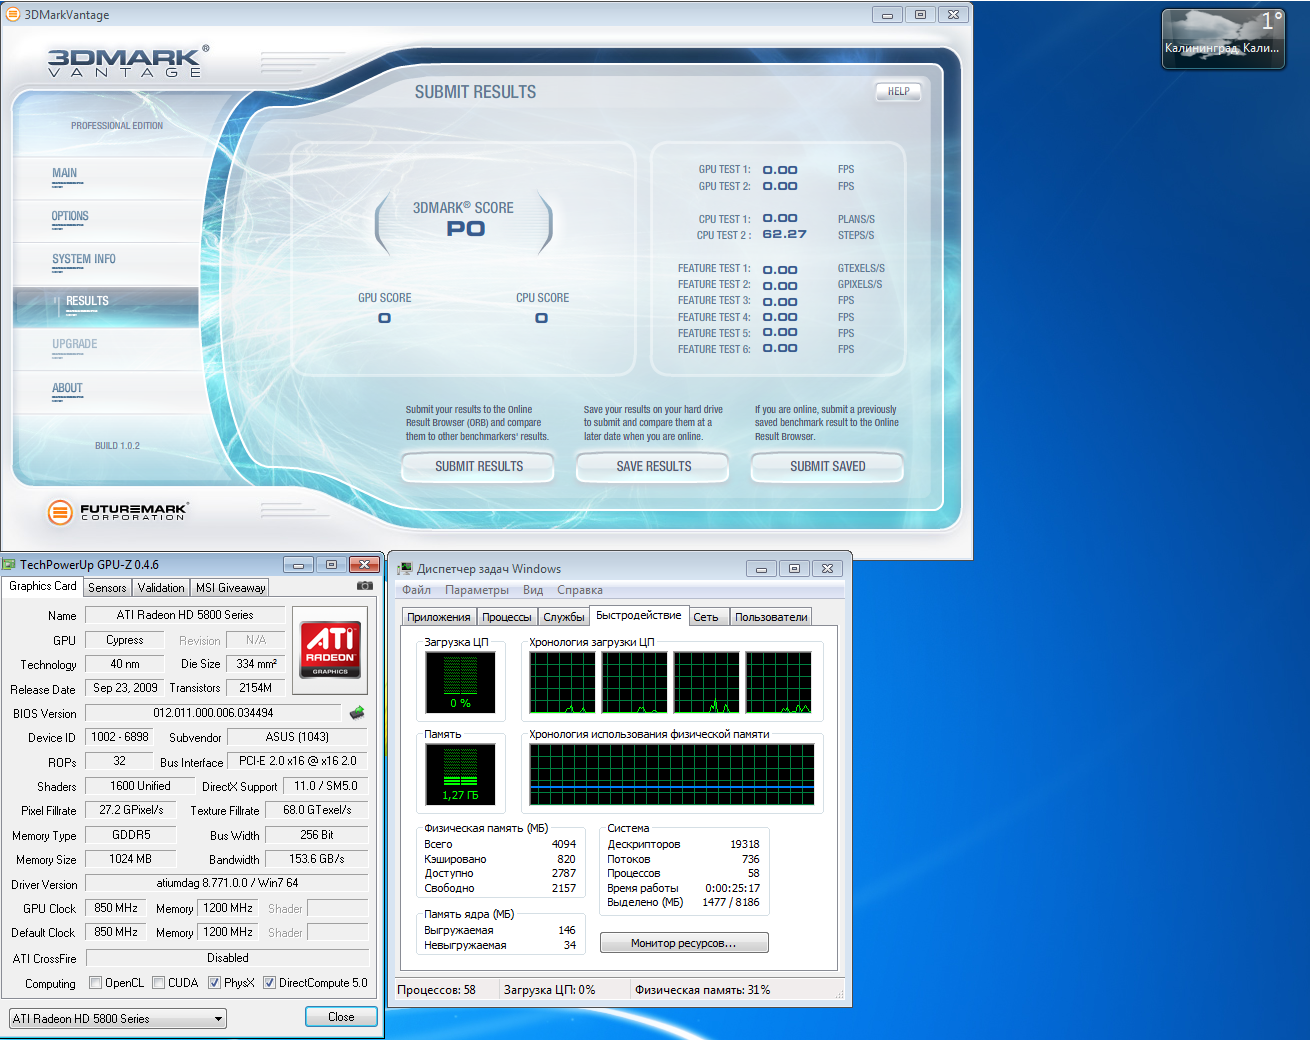Screen dimensions: 1310x1040
Task: Open the Файл menu in Task Manager
Action: [x=416, y=590]
